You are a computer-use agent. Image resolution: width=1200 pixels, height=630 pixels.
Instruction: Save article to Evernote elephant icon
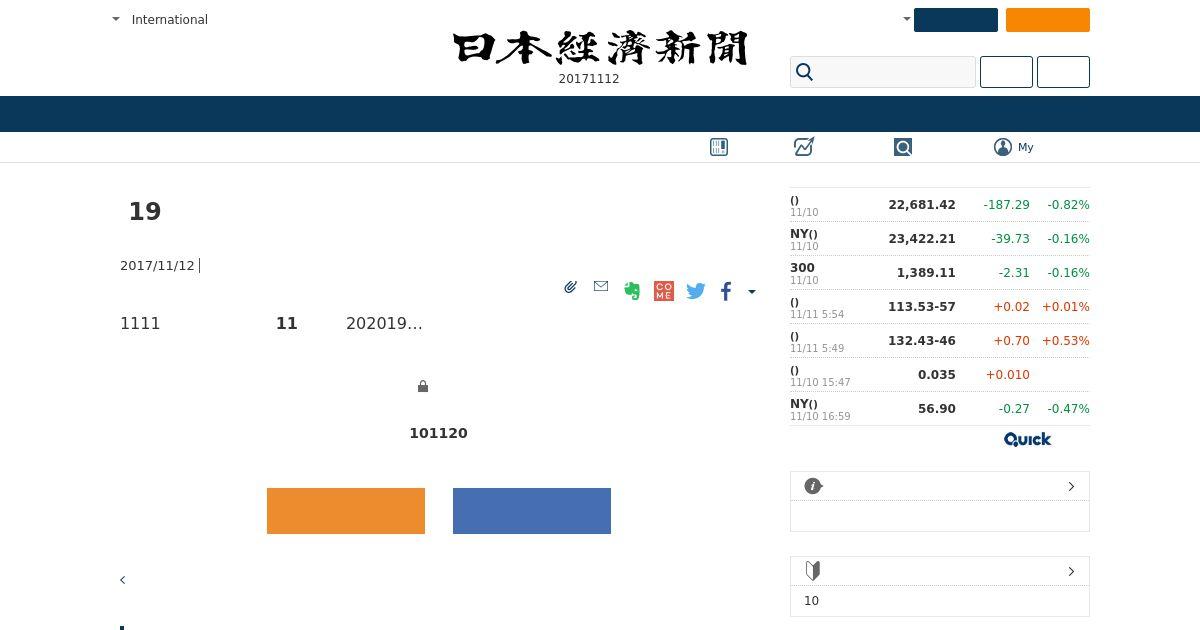[632, 291]
